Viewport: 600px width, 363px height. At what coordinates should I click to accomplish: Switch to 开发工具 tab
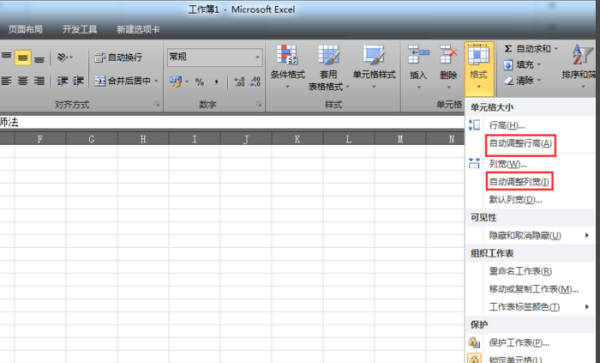(x=80, y=29)
